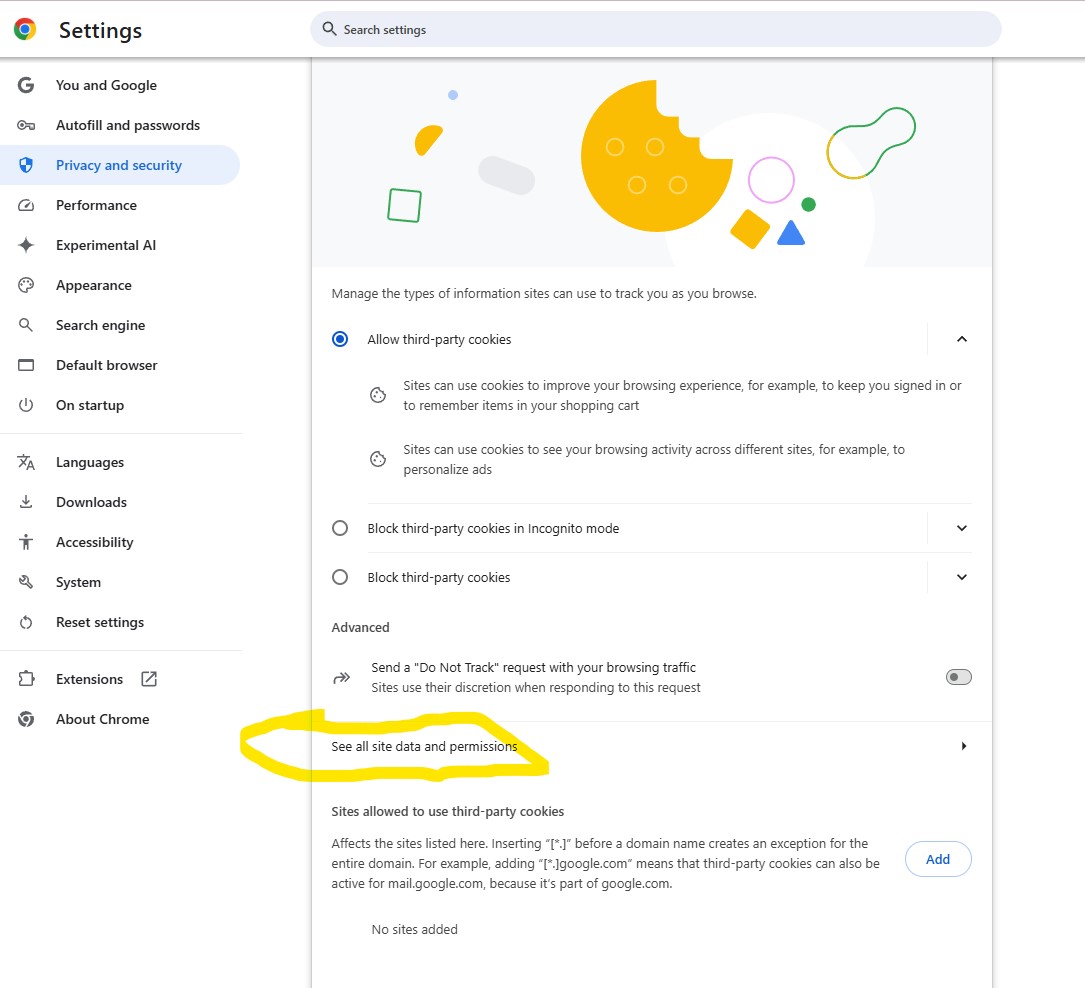This screenshot has height=988, width=1085.
Task: Click cookie icon beside personalize ads text
Action: tap(378, 459)
